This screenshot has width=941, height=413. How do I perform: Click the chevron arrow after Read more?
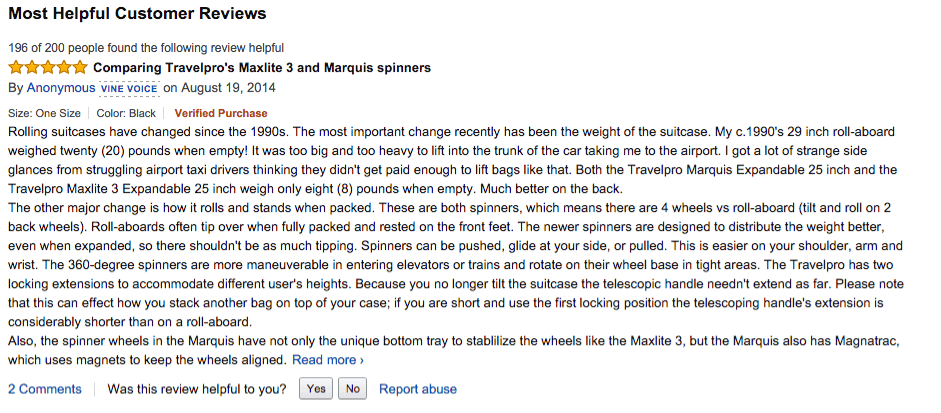(x=361, y=360)
